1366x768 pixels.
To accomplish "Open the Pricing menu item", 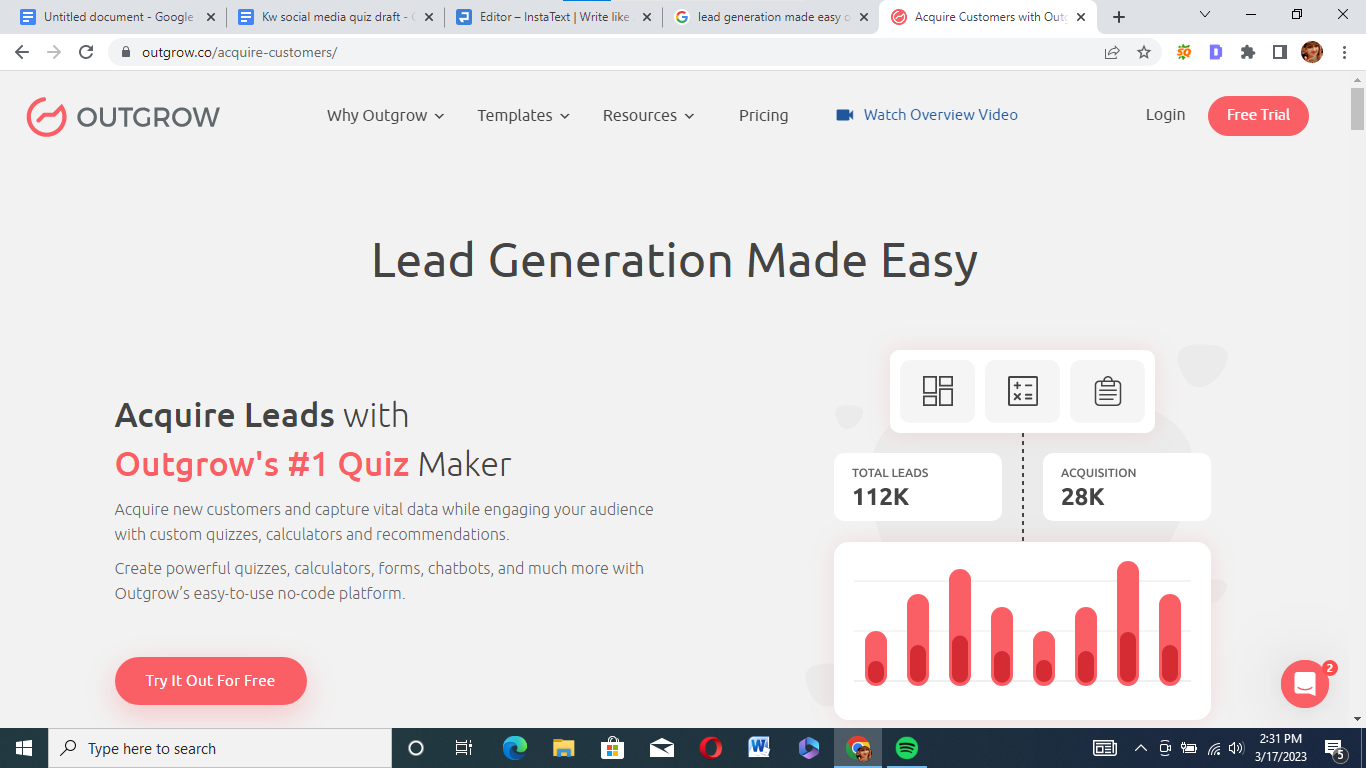I will point(763,116).
